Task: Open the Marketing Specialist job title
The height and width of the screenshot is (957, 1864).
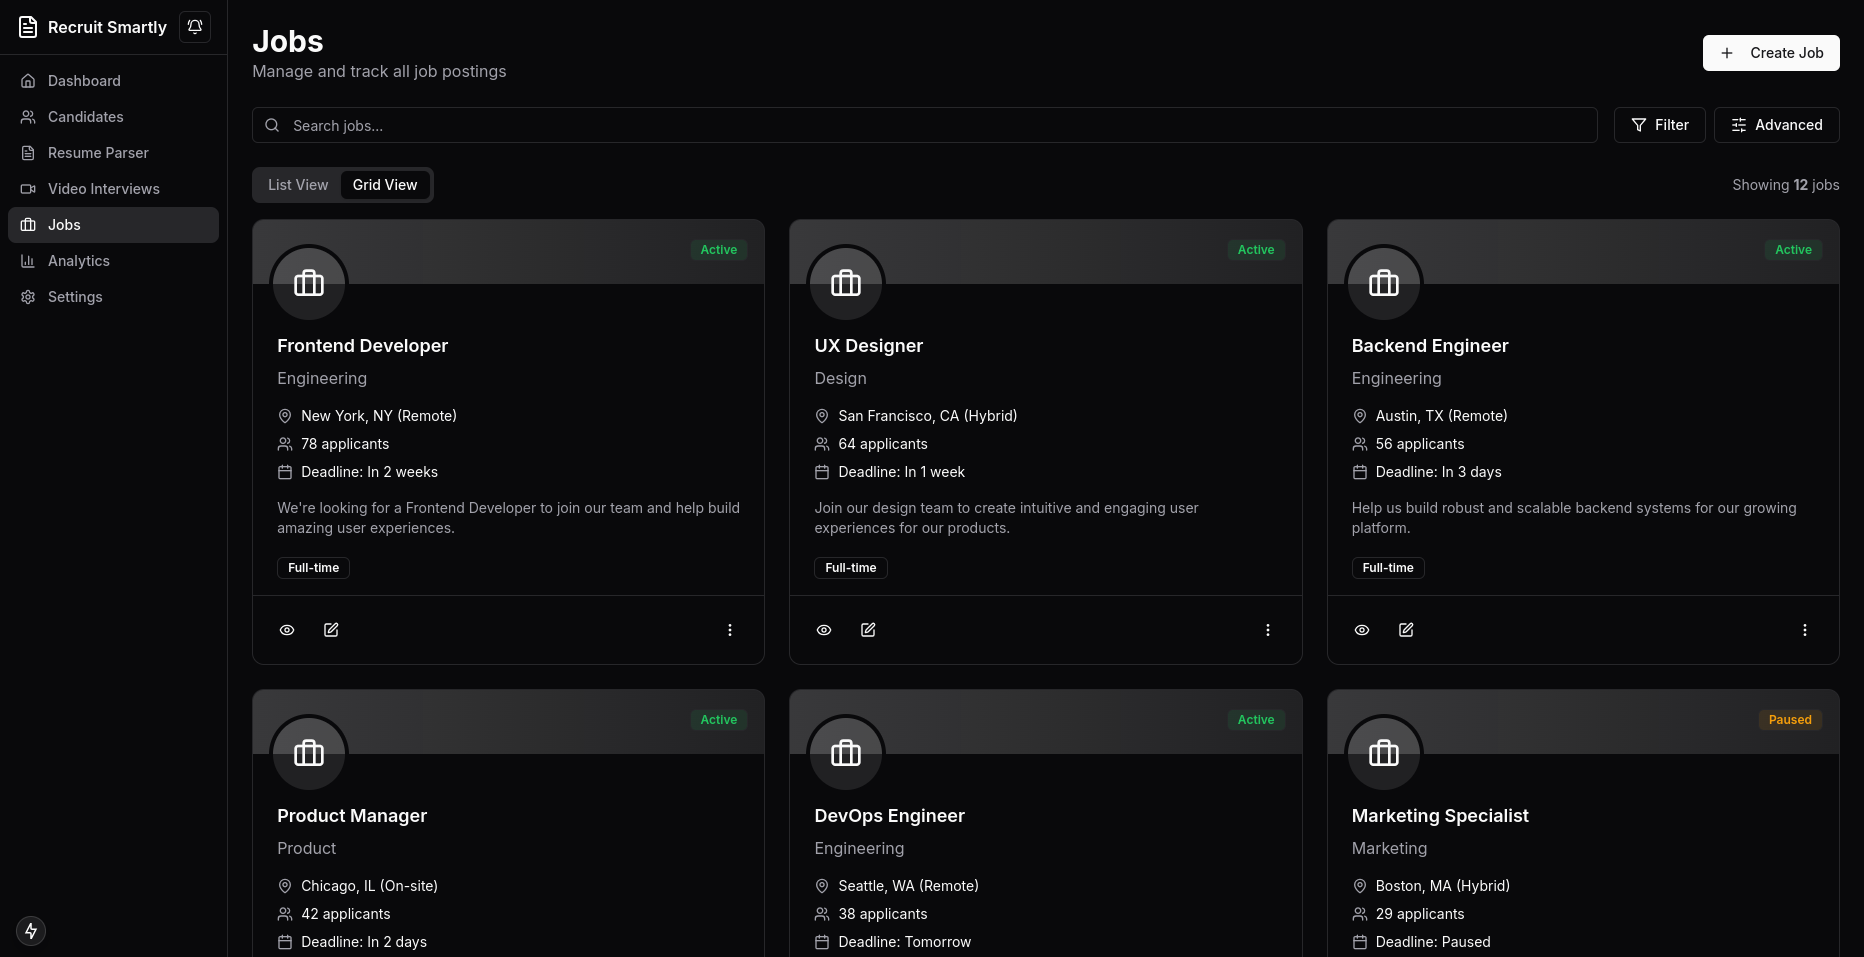Action: click(1440, 816)
